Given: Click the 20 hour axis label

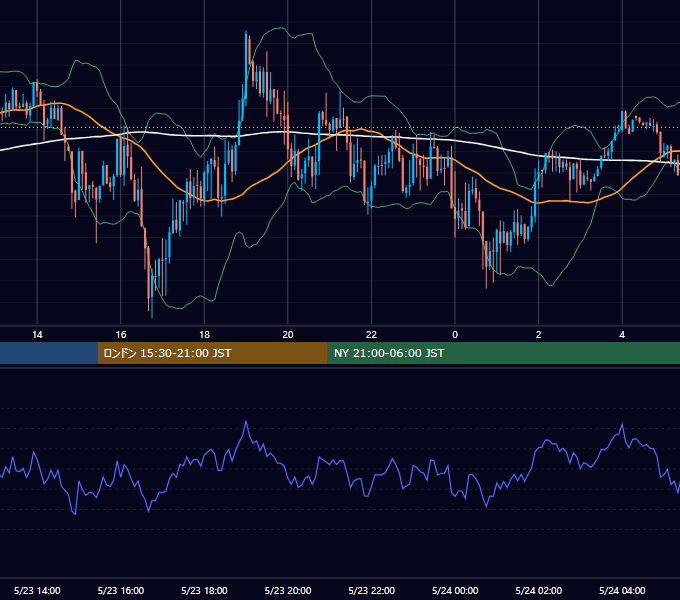Looking at the screenshot, I should [288, 335].
